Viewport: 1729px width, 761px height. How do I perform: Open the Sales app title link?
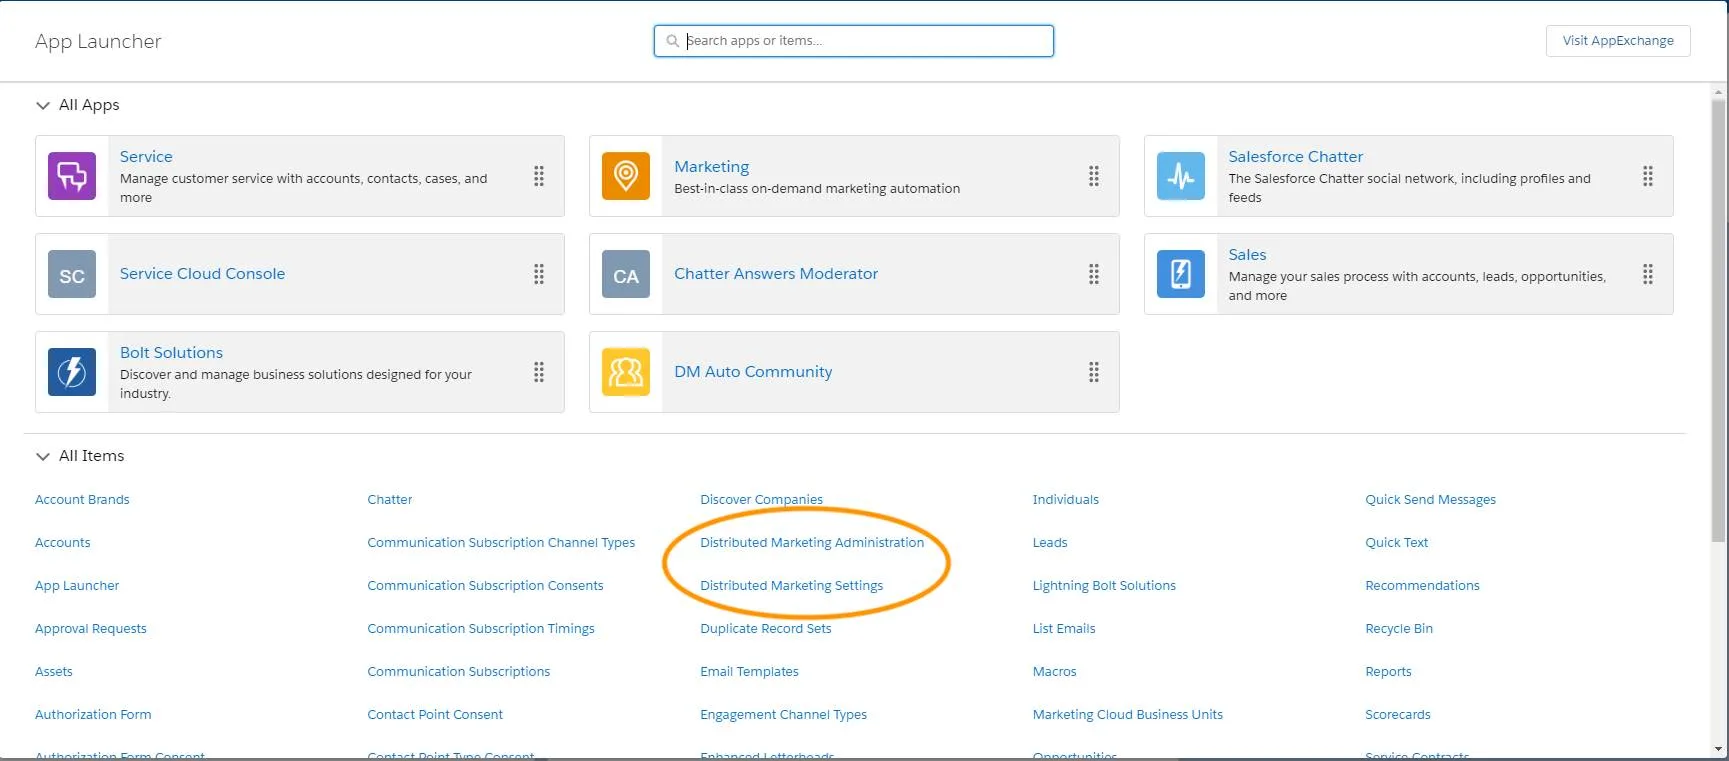click(x=1247, y=254)
